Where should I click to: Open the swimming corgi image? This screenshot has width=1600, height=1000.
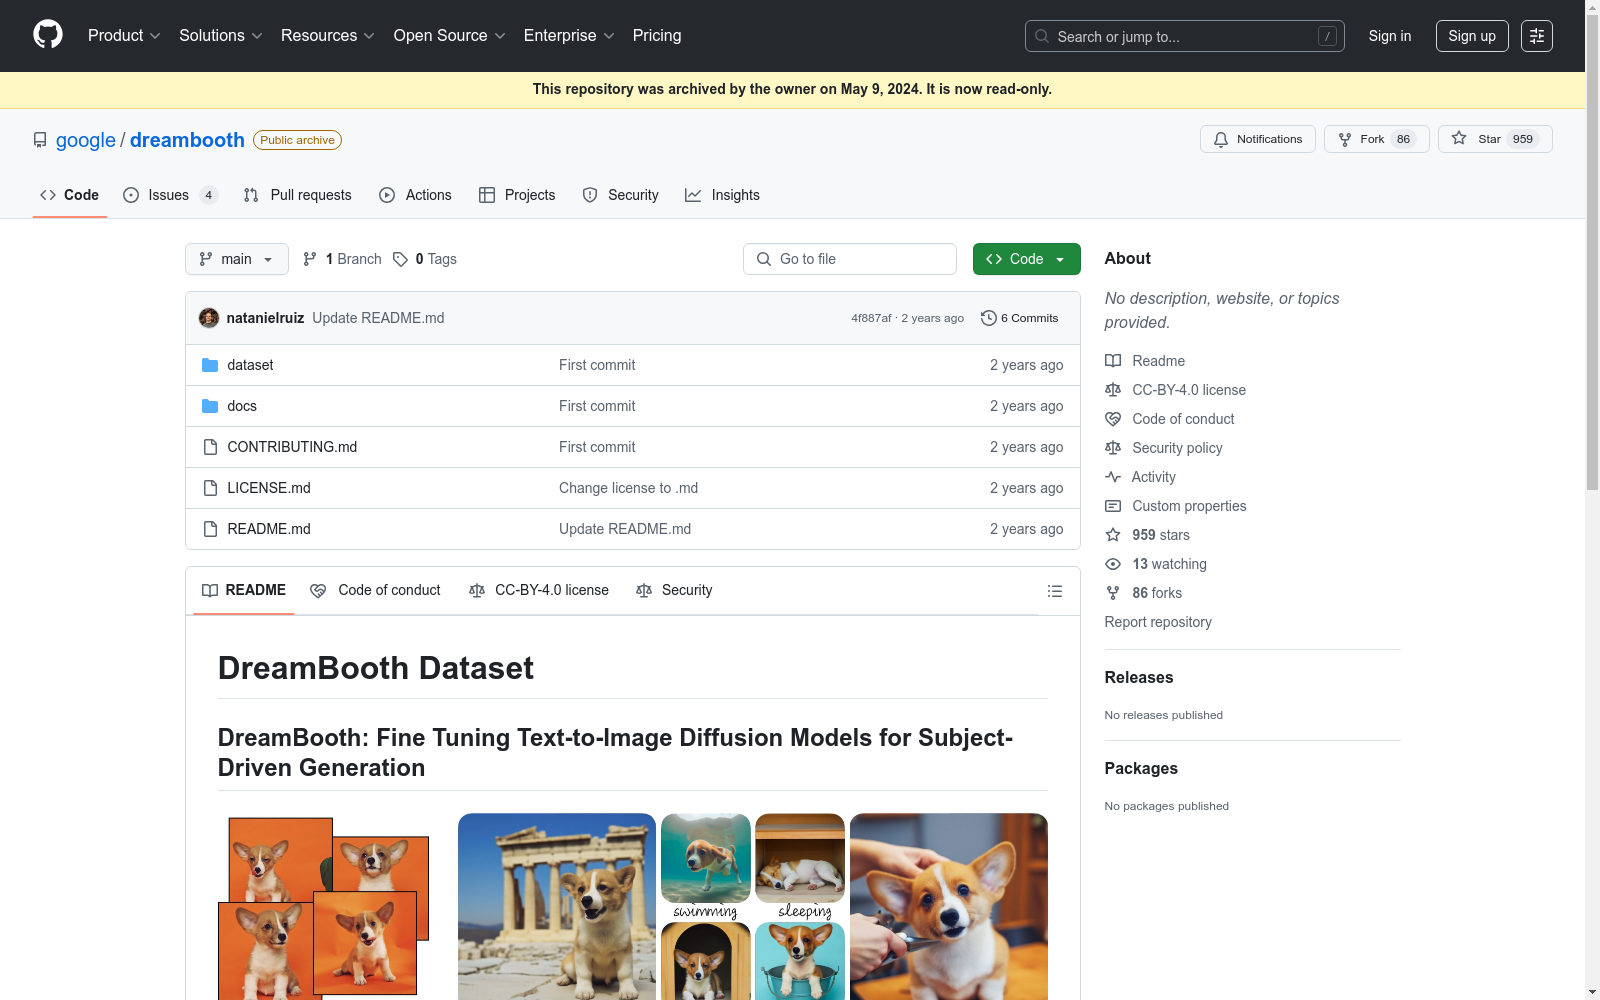(x=706, y=858)
